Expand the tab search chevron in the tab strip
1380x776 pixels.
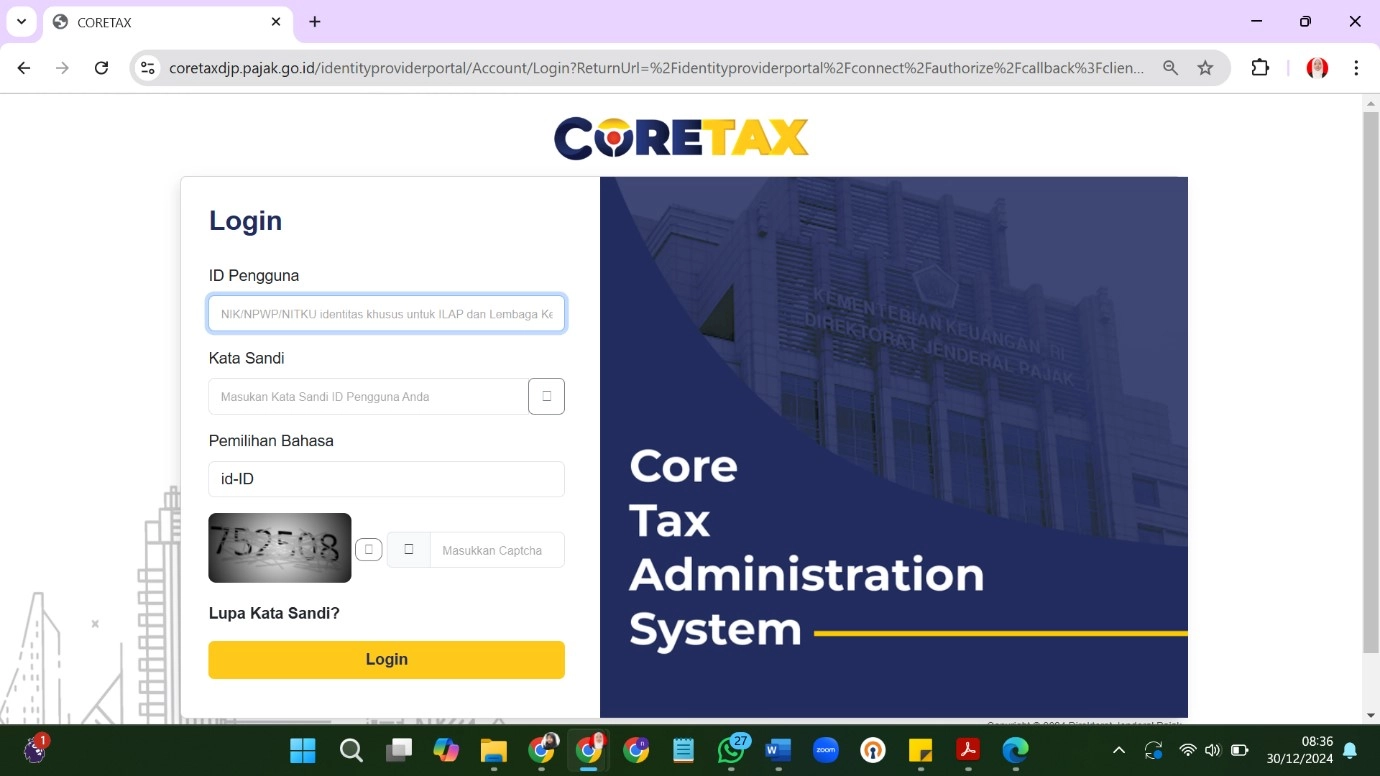[21, 22]
